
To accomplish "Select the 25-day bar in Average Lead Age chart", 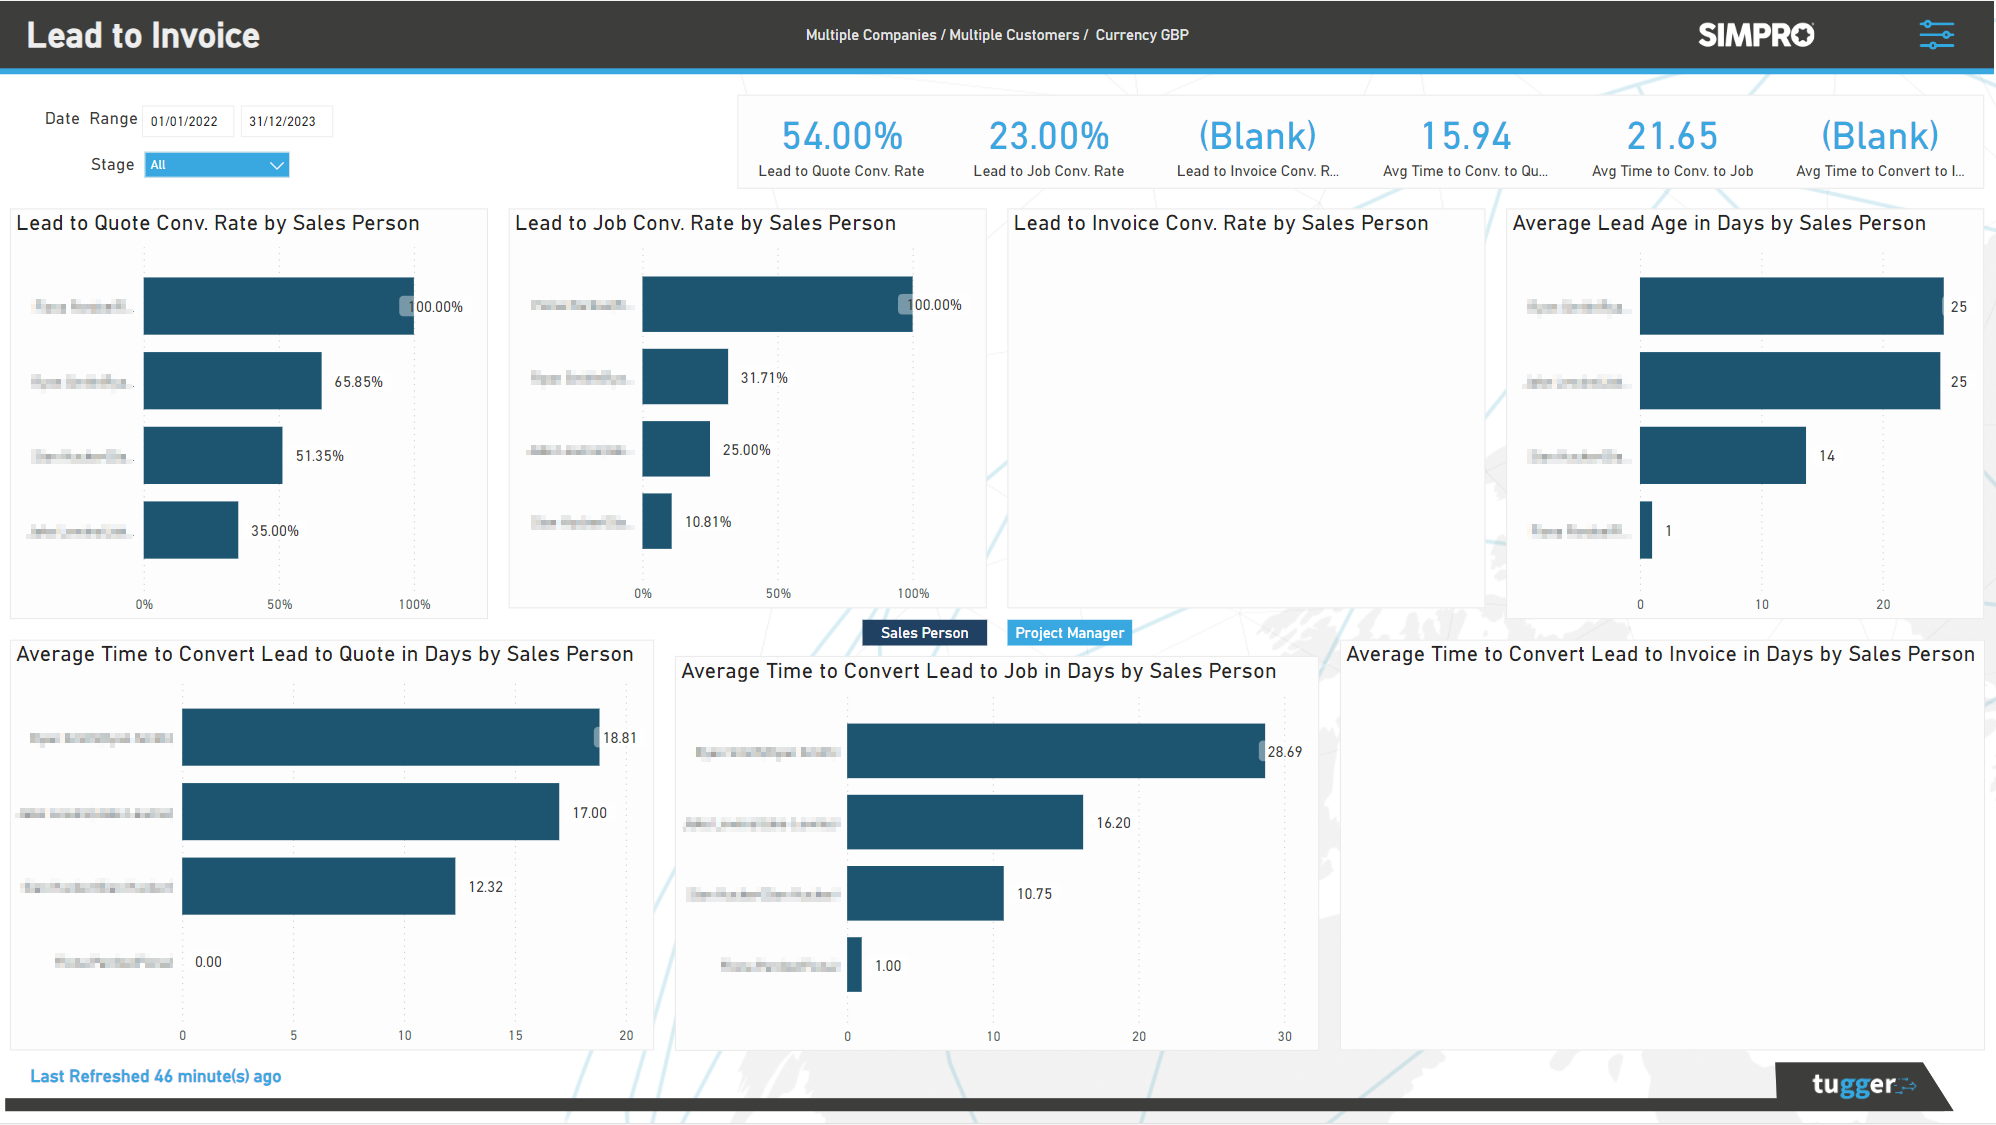I will (1790, 306).
